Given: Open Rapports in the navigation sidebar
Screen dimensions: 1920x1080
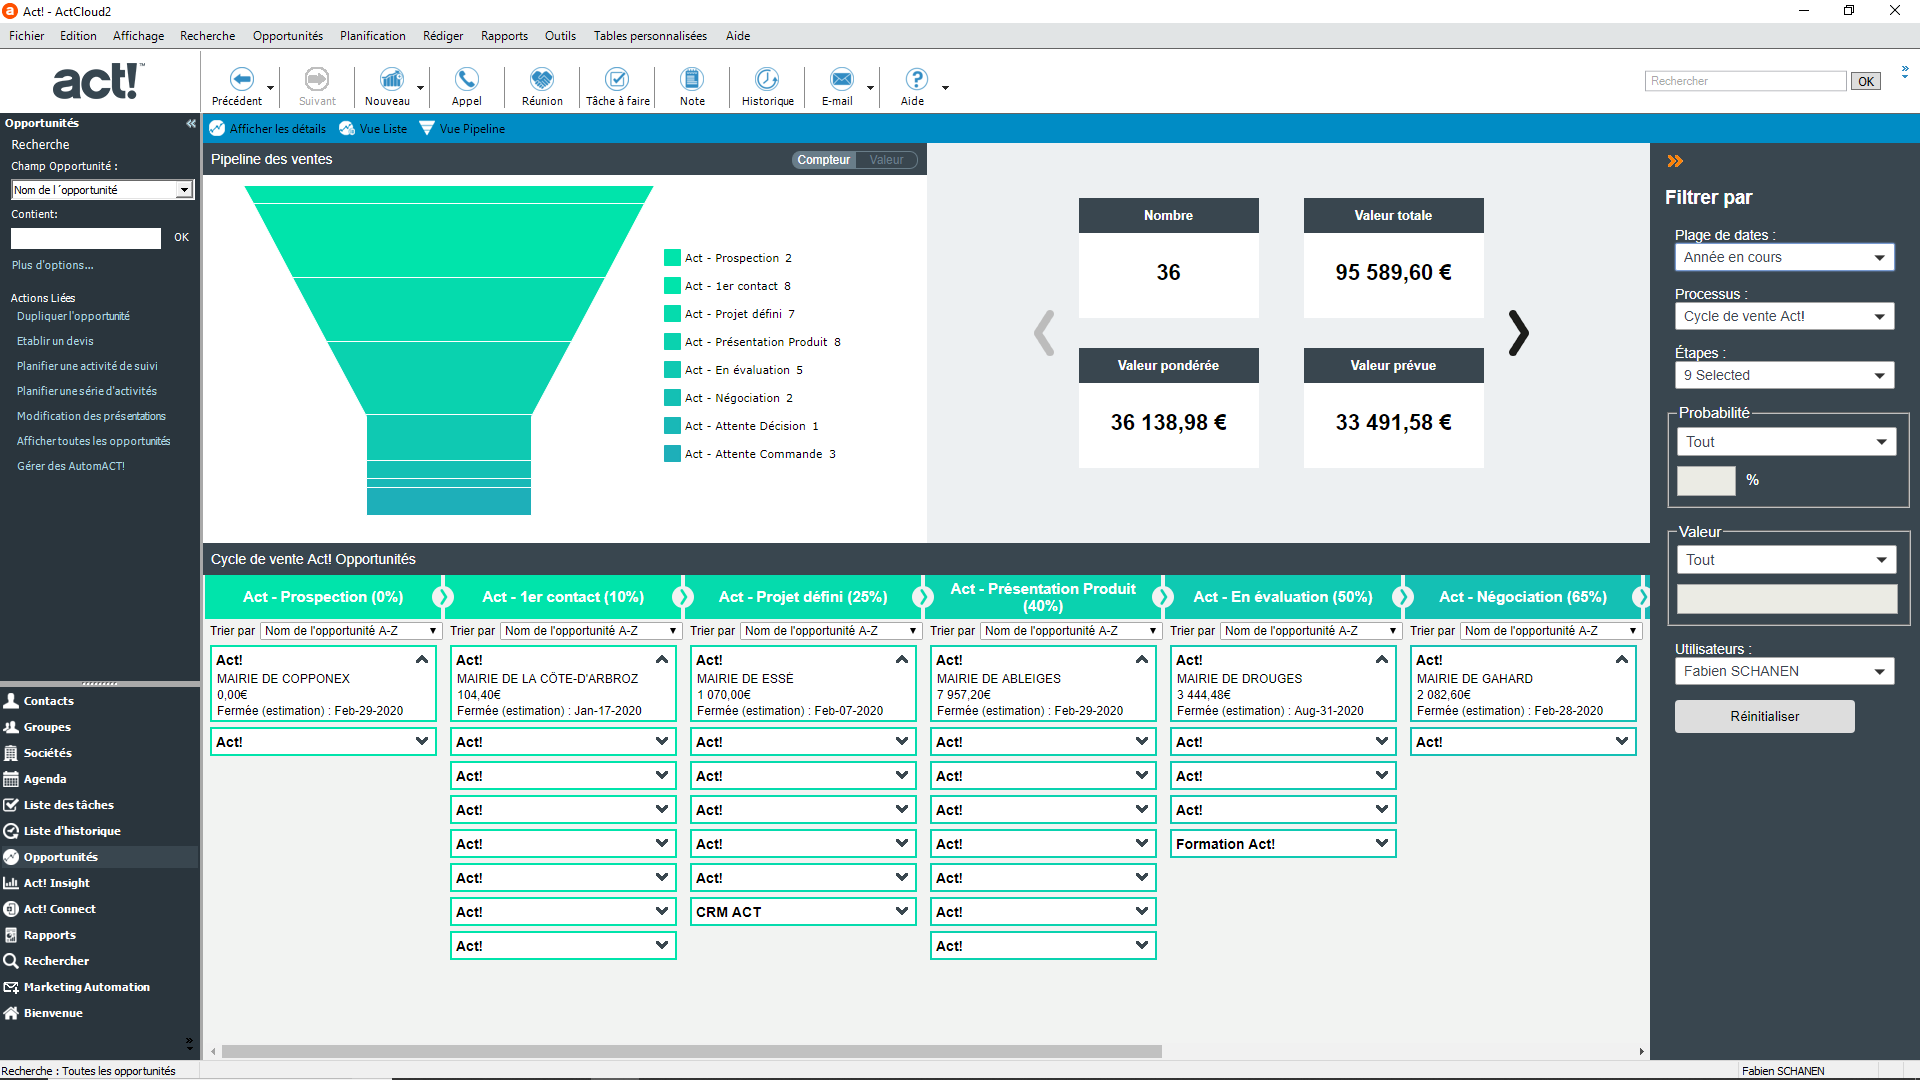Looking at the screenshot, I should [49, 935].
